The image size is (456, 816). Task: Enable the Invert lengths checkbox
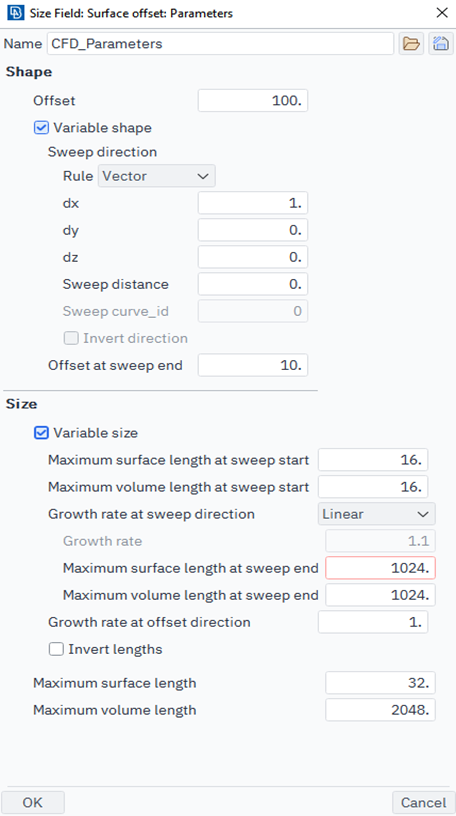[x=56, y=649]
